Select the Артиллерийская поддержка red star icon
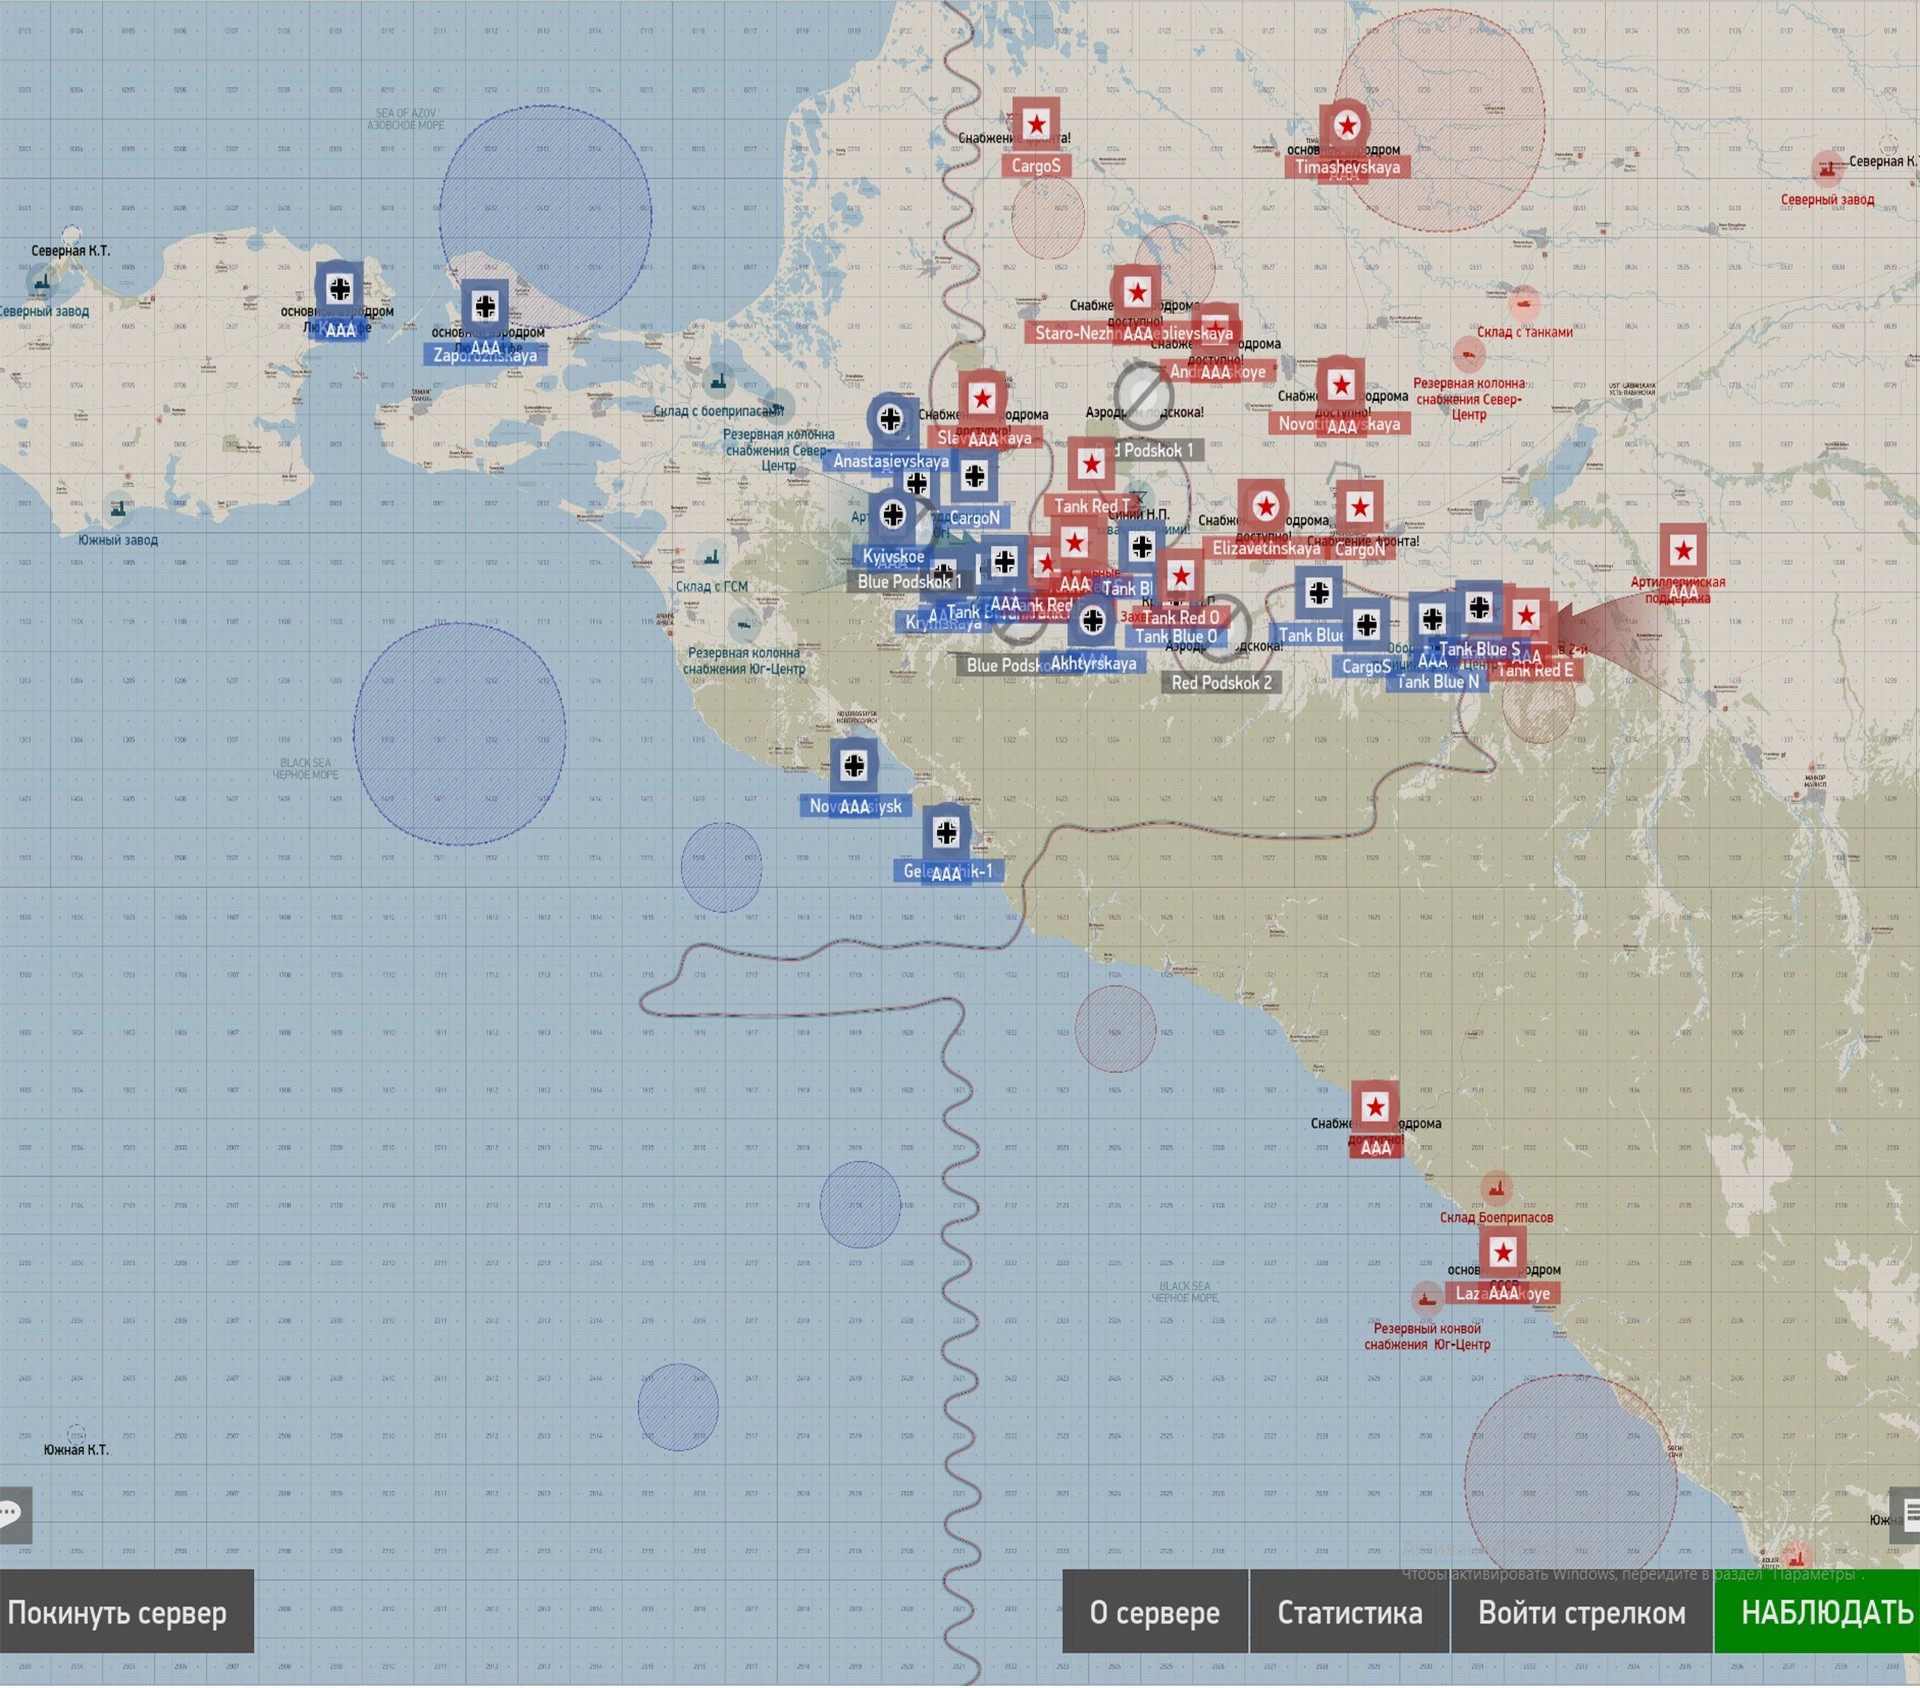Screen dimensions: 1920x1688 tap(1683, 550)
